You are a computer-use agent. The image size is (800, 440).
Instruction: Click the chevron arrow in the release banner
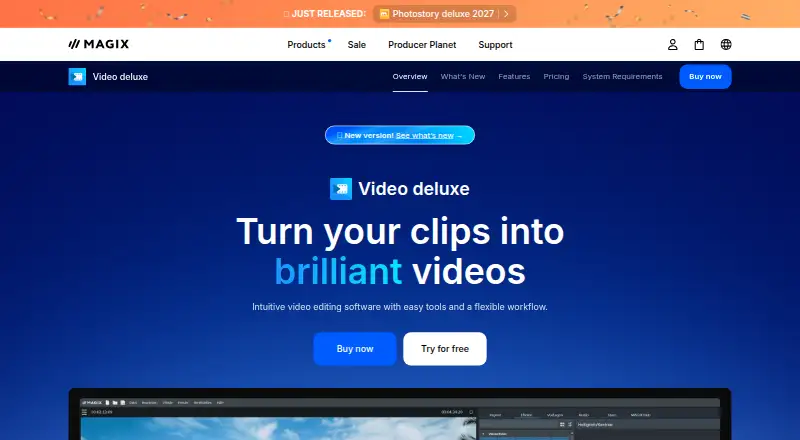click(x=506, y=14)
